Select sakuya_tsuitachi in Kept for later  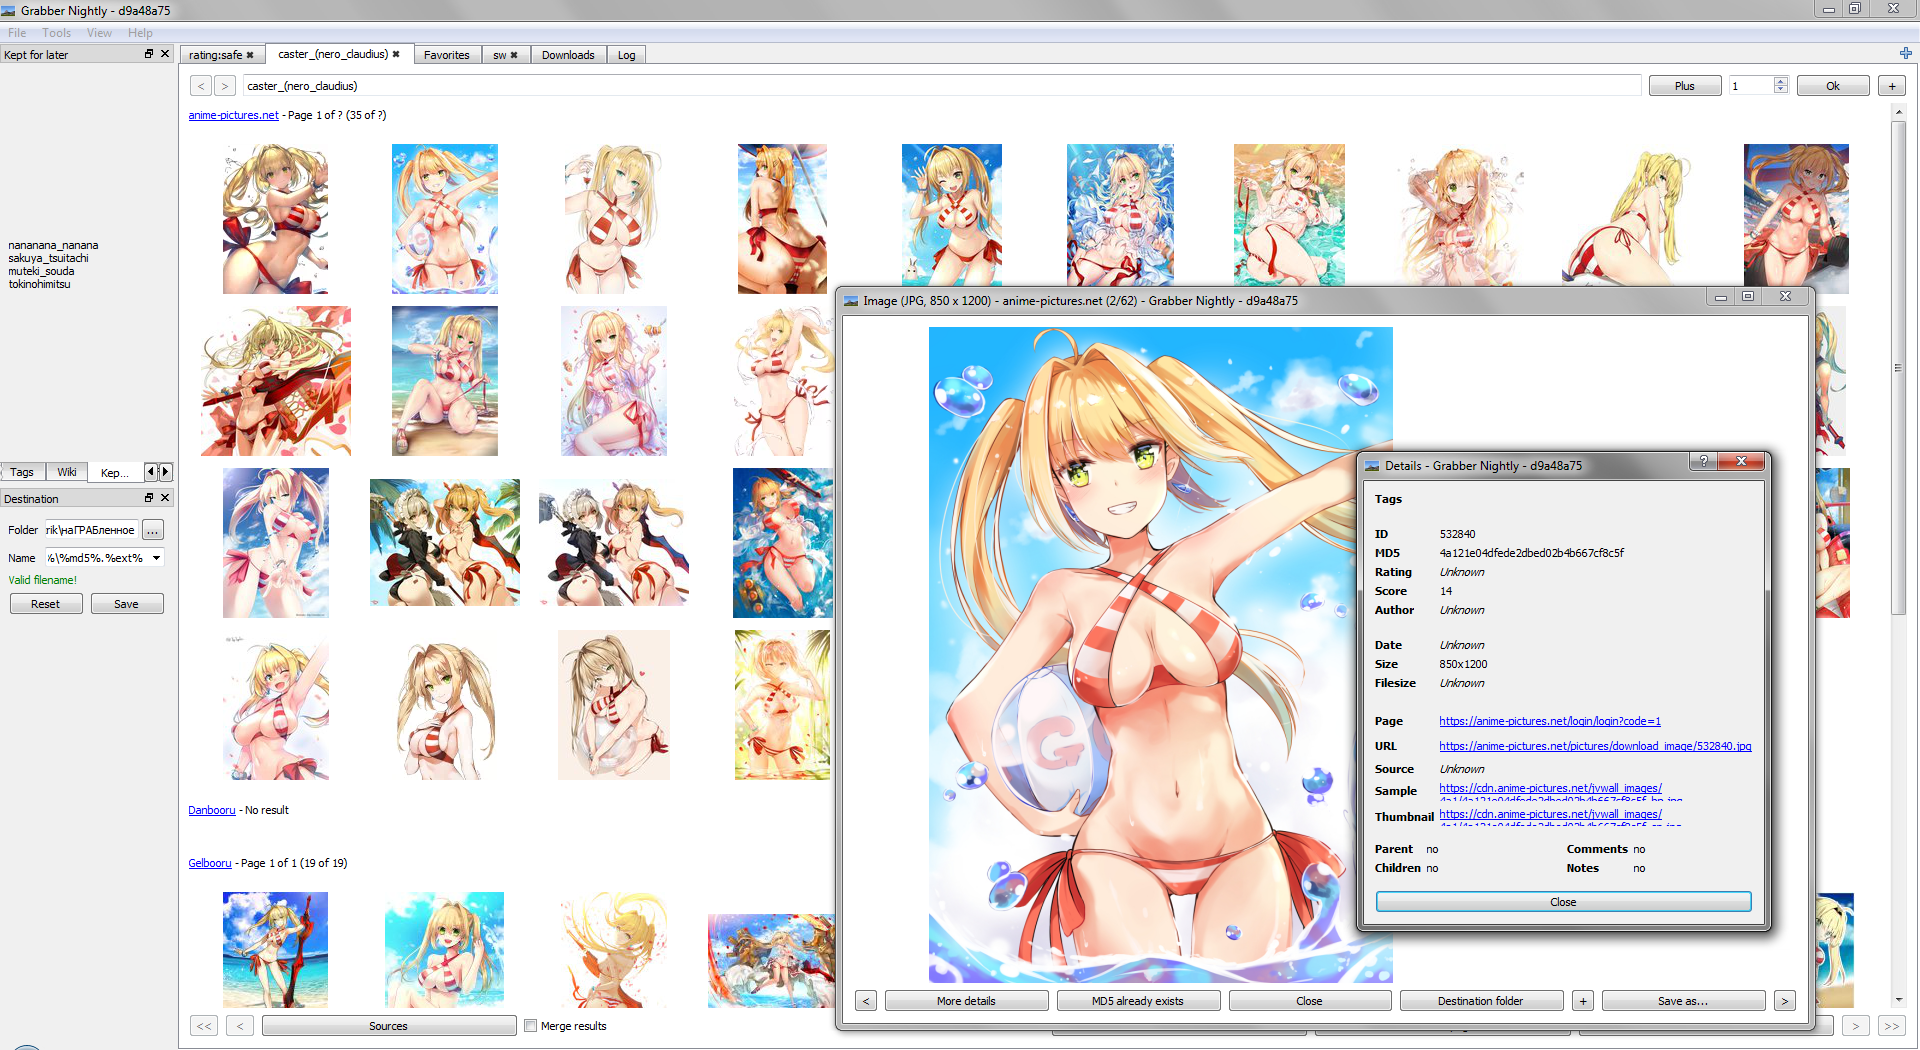(49, 258)
